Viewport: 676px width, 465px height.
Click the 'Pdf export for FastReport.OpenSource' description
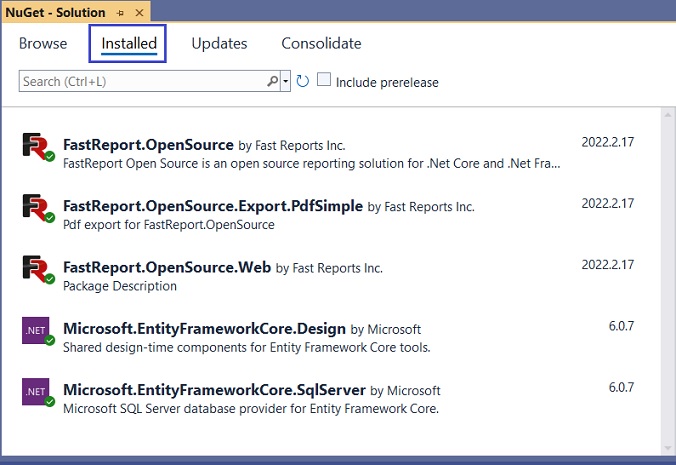tap(169, 225)
